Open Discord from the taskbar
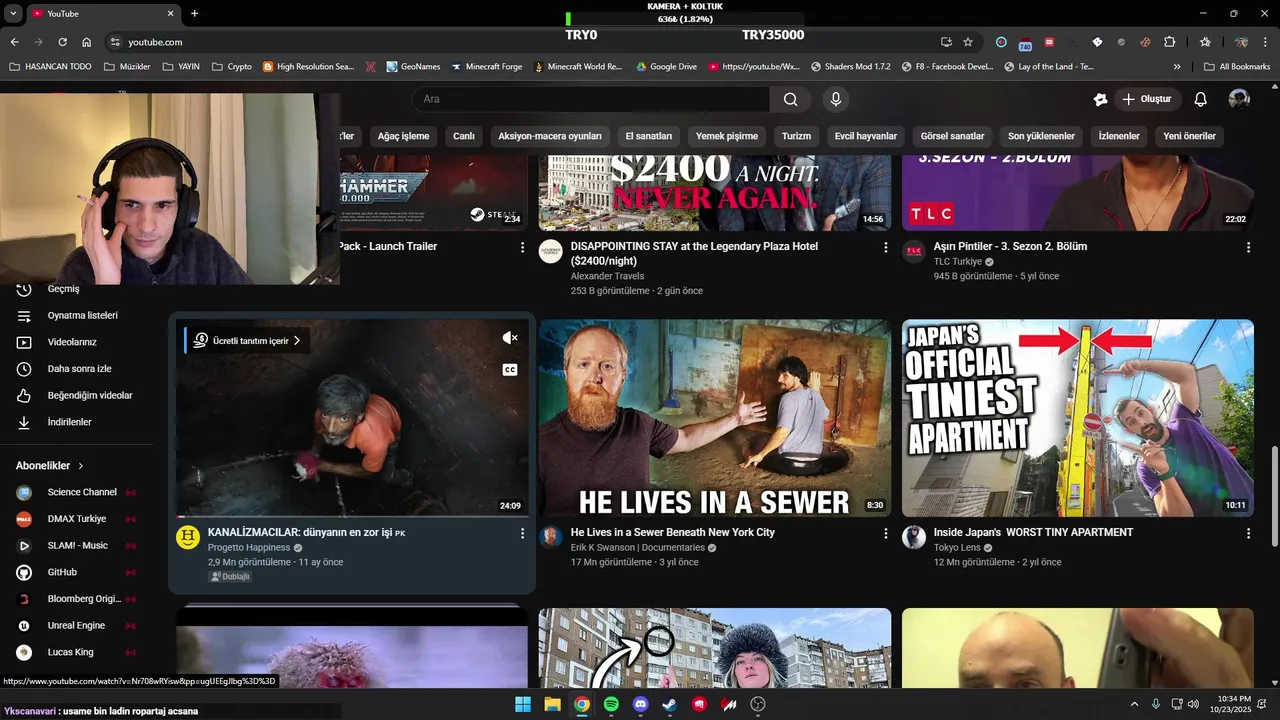 click(x=641, y=704)
